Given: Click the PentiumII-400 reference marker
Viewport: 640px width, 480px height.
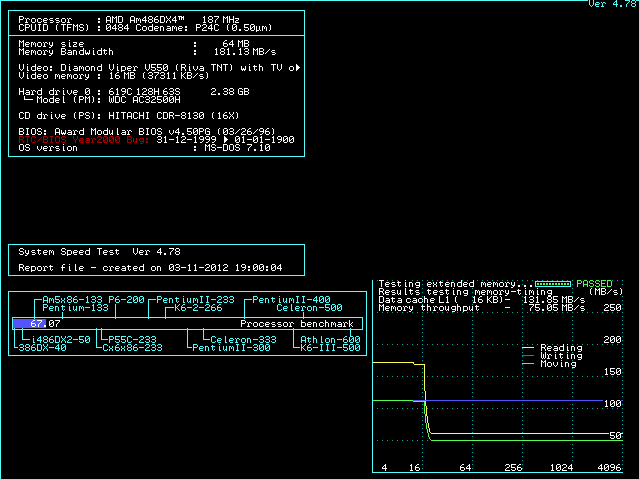Looking at the screenshot, I should click(x=291, y=300).
